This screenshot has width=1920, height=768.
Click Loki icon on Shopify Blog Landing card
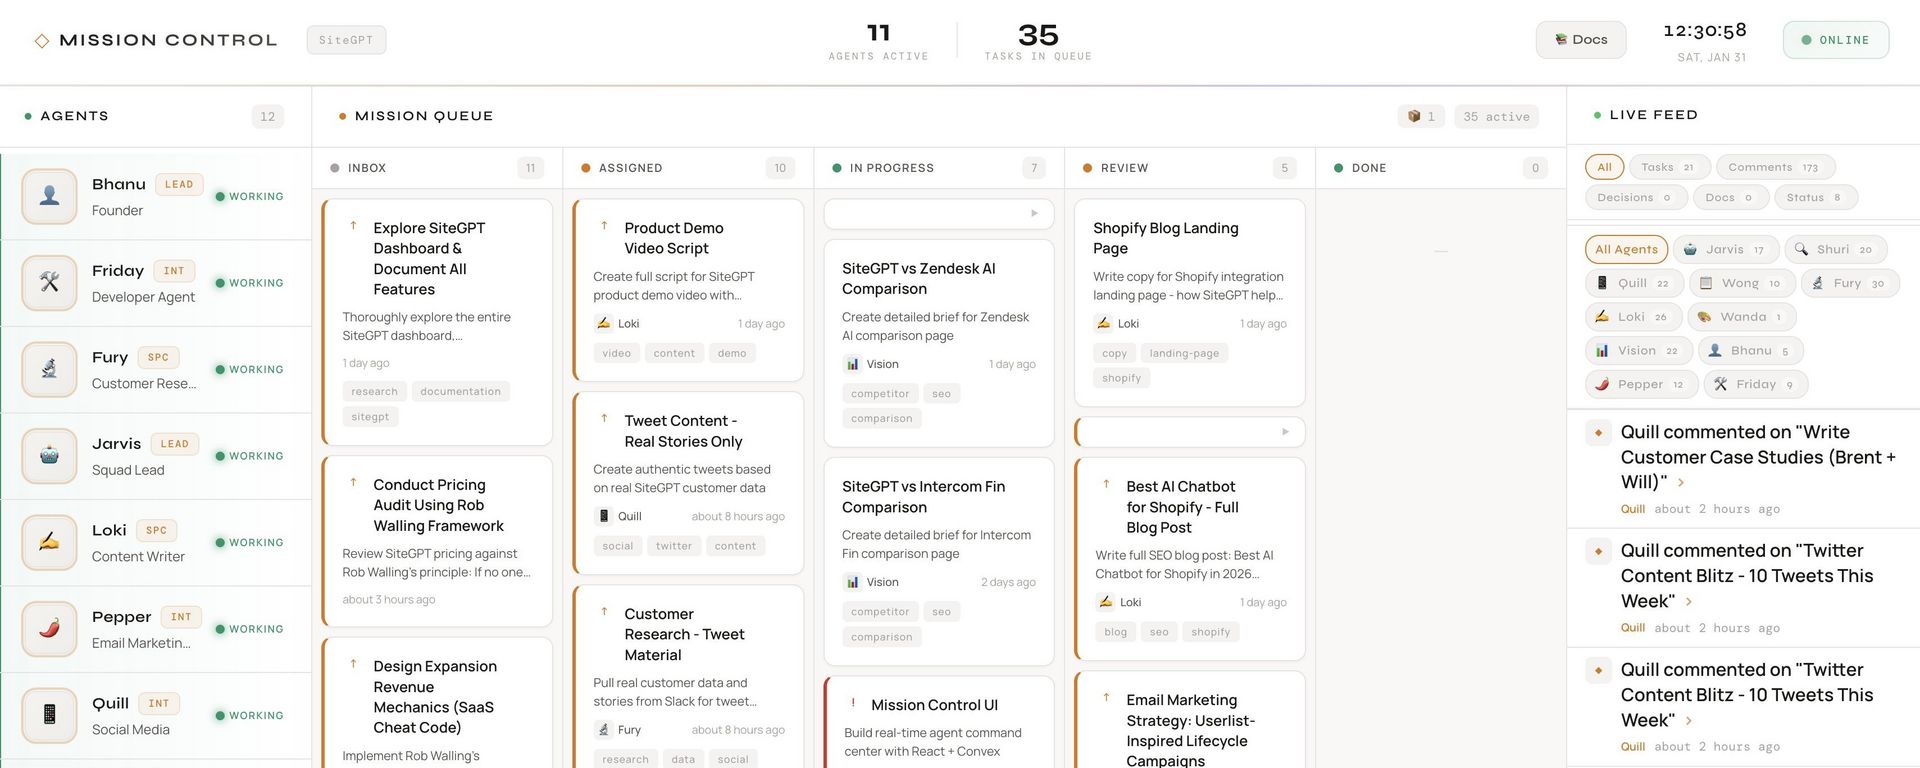[1103, 323]
